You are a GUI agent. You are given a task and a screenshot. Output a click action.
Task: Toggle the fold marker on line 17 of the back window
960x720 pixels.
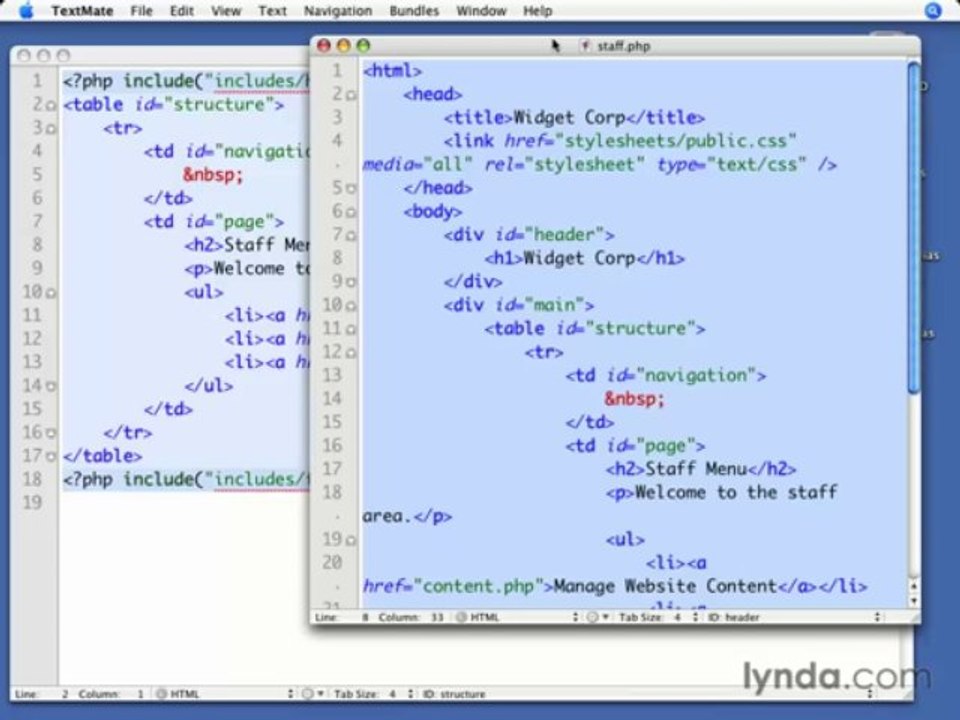click(x=51, y=457)
